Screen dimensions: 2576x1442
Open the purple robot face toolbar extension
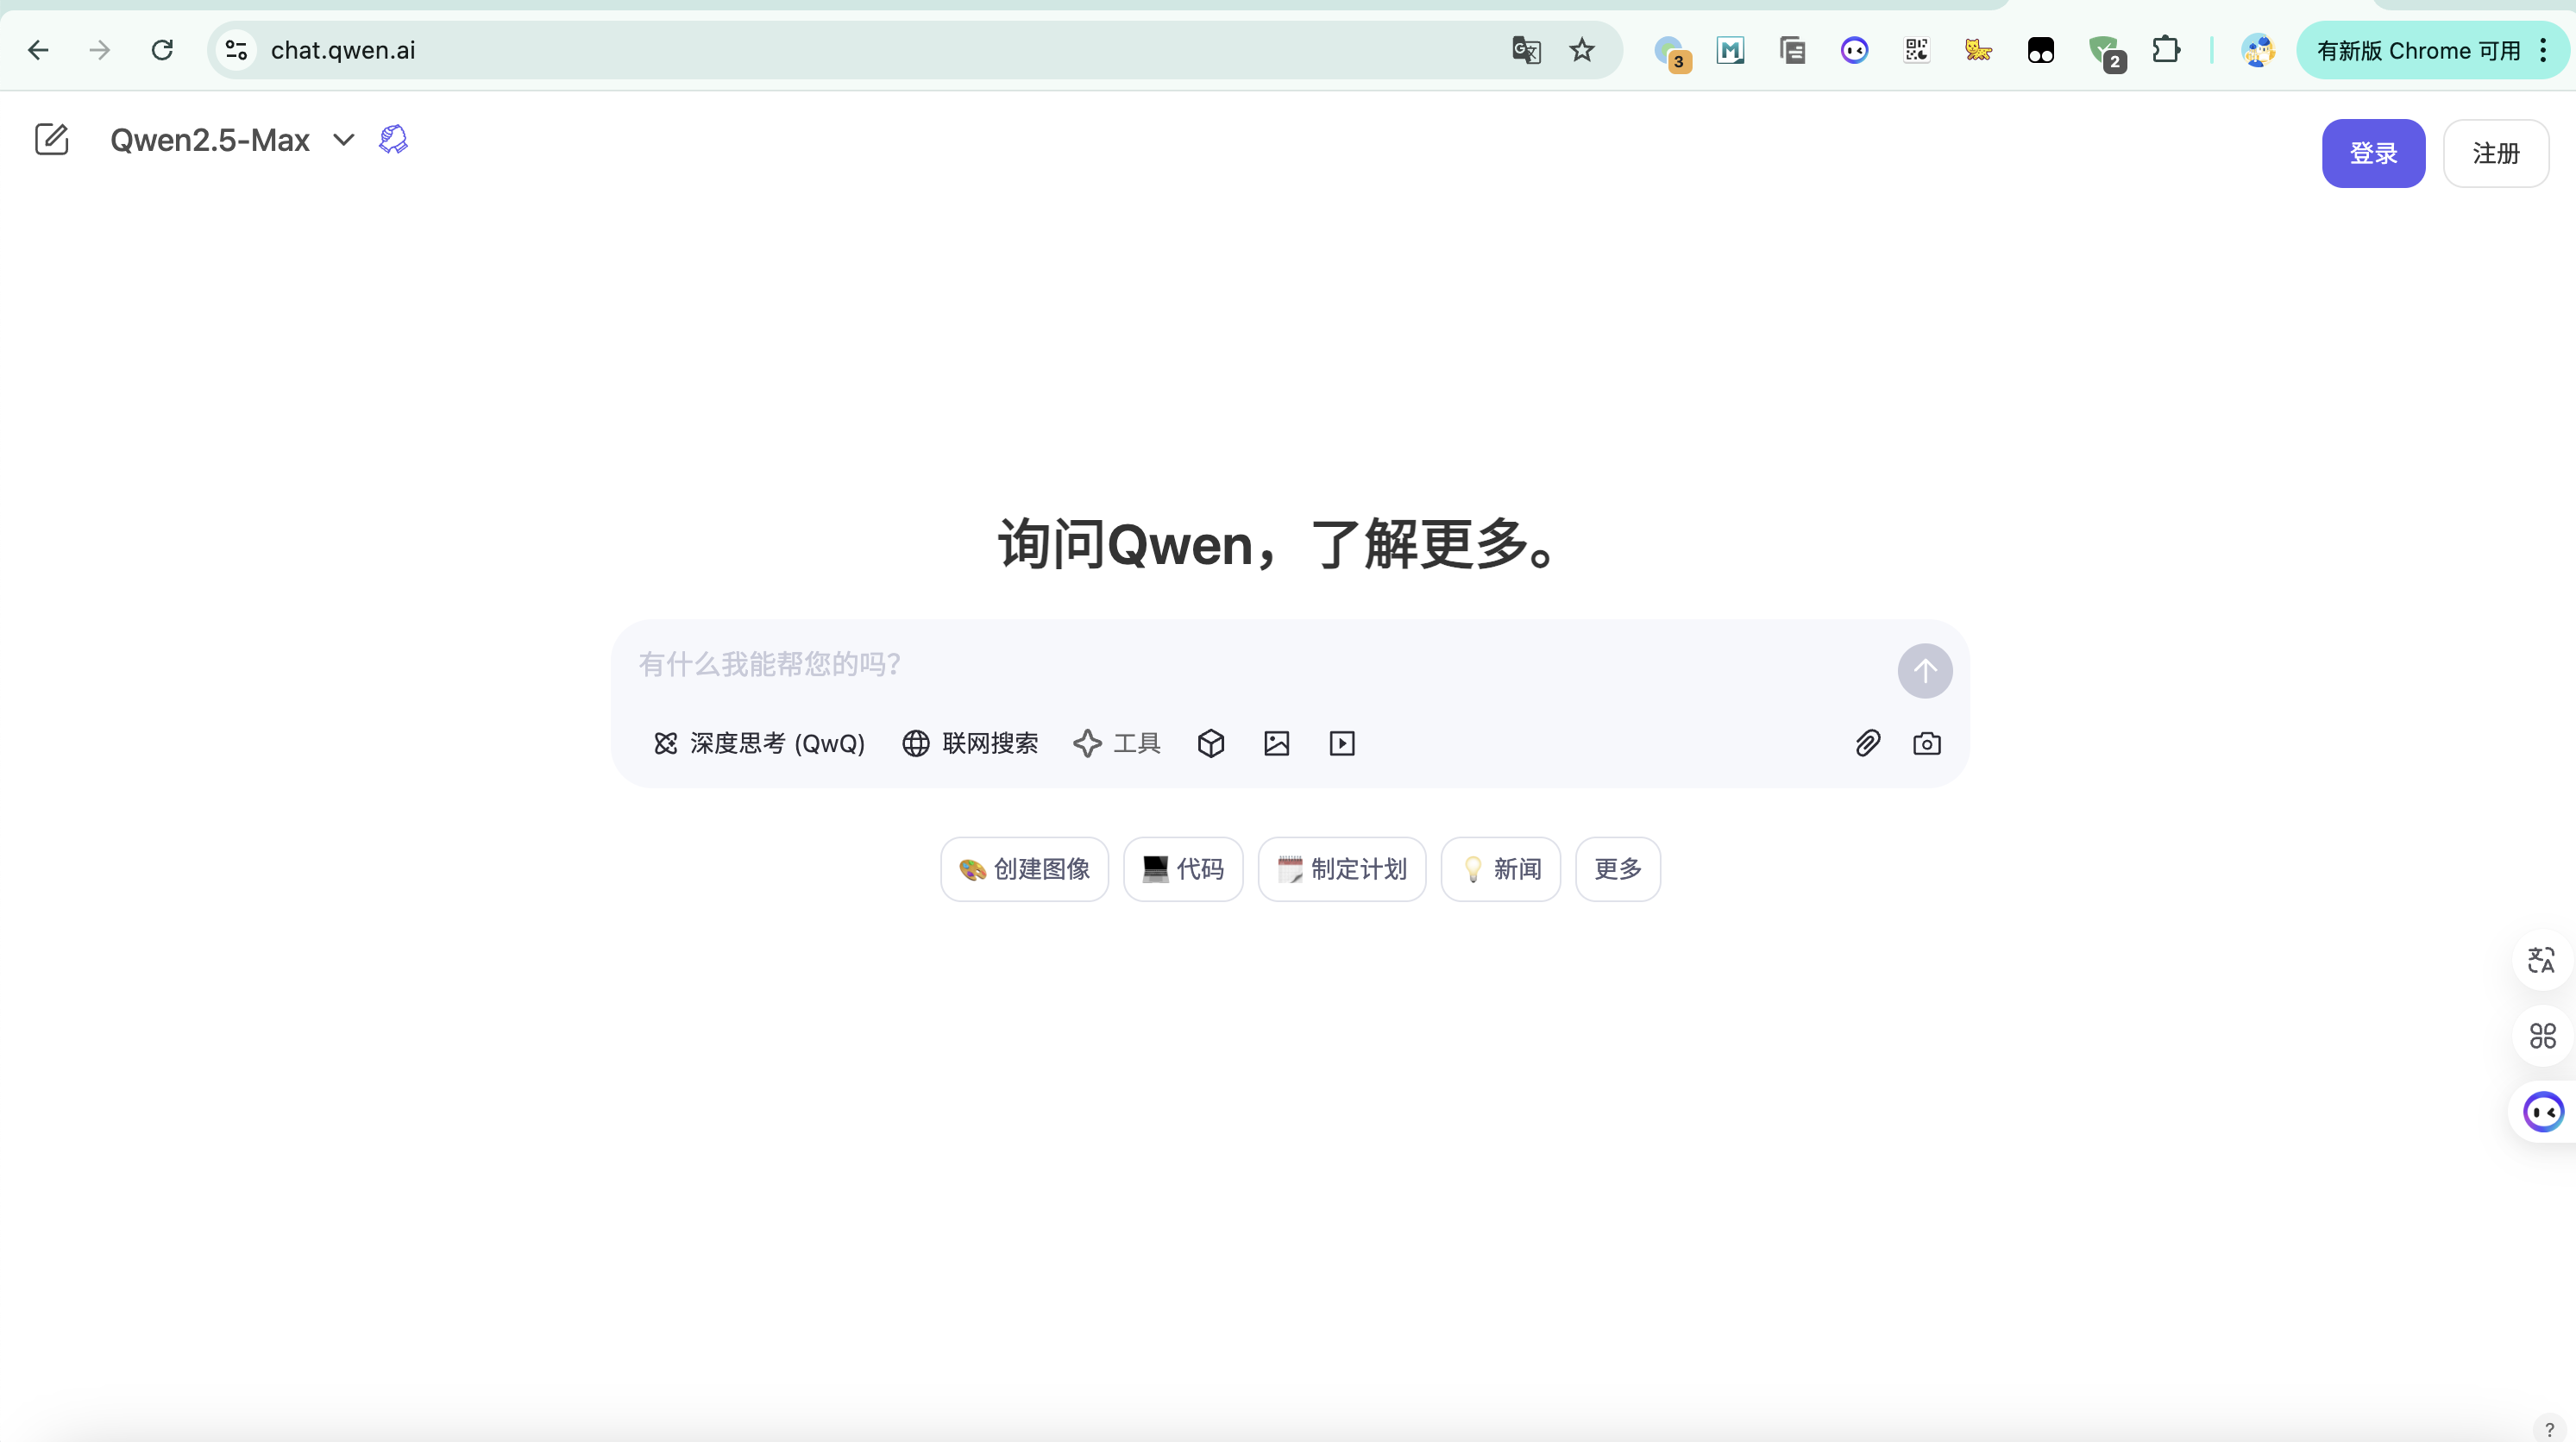point(1854,50)
